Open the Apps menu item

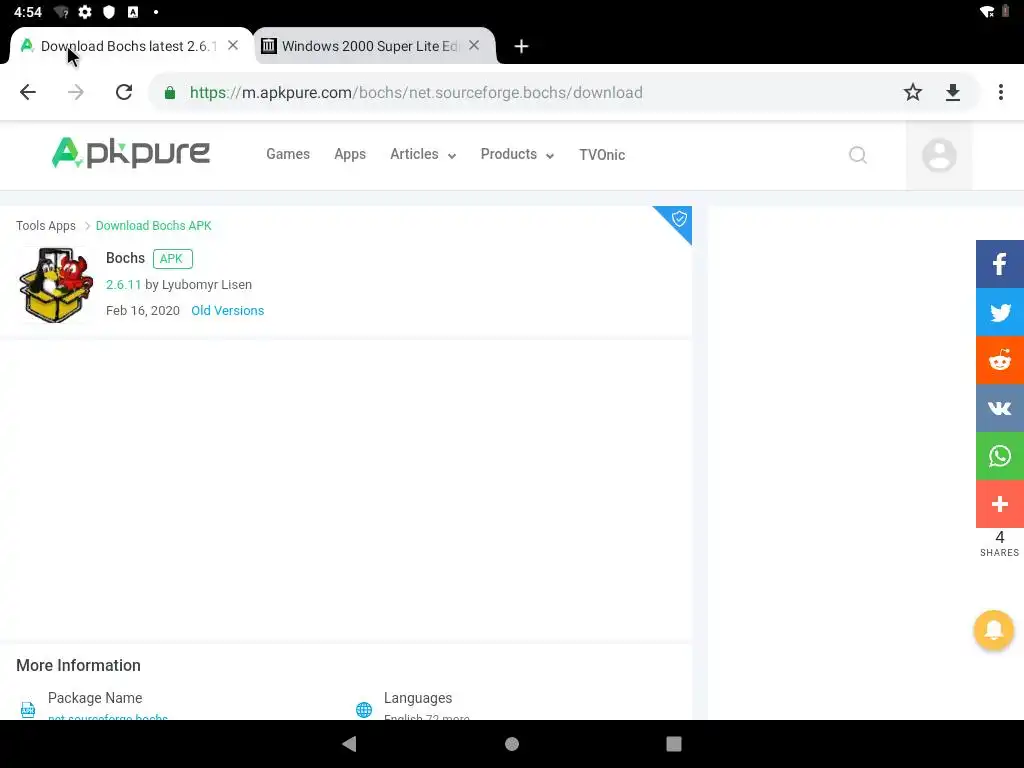(x=350, y=154)
